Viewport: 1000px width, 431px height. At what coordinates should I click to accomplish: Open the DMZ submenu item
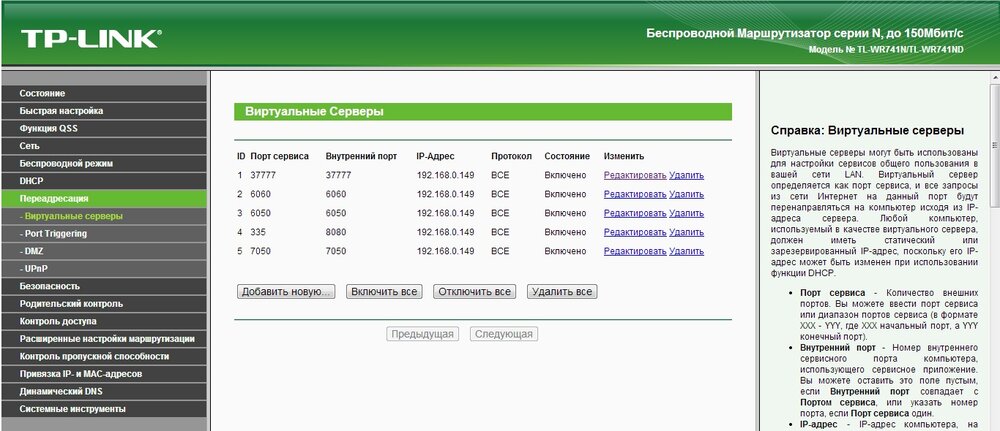coord(104,251)
